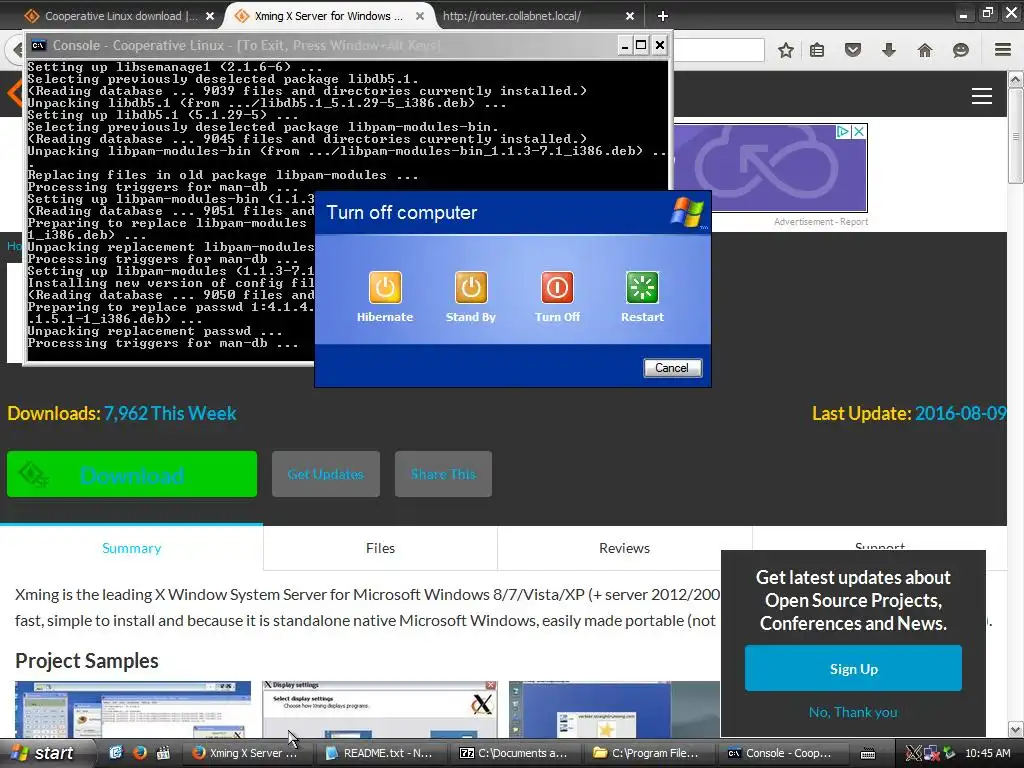Click the Internet Explorer quick launch icon

pyautogui.click(x=116, y=753)
